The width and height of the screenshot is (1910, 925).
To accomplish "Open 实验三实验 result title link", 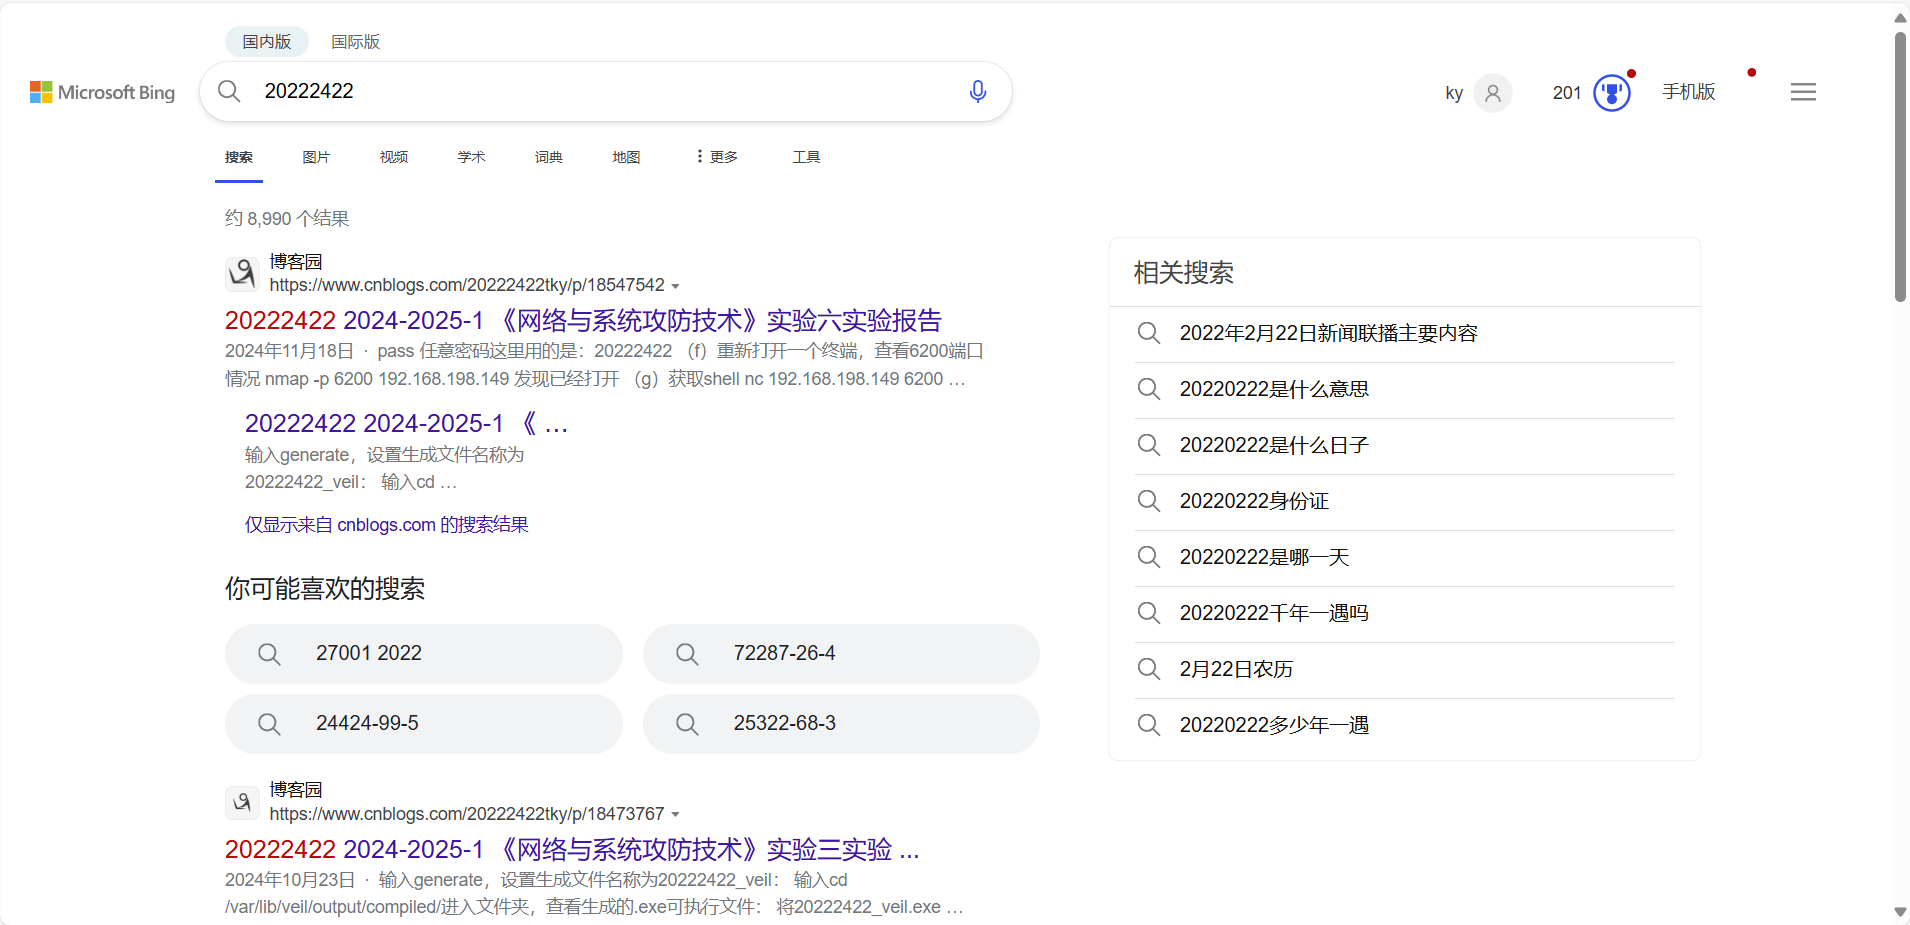I will (x=572, y=850).
